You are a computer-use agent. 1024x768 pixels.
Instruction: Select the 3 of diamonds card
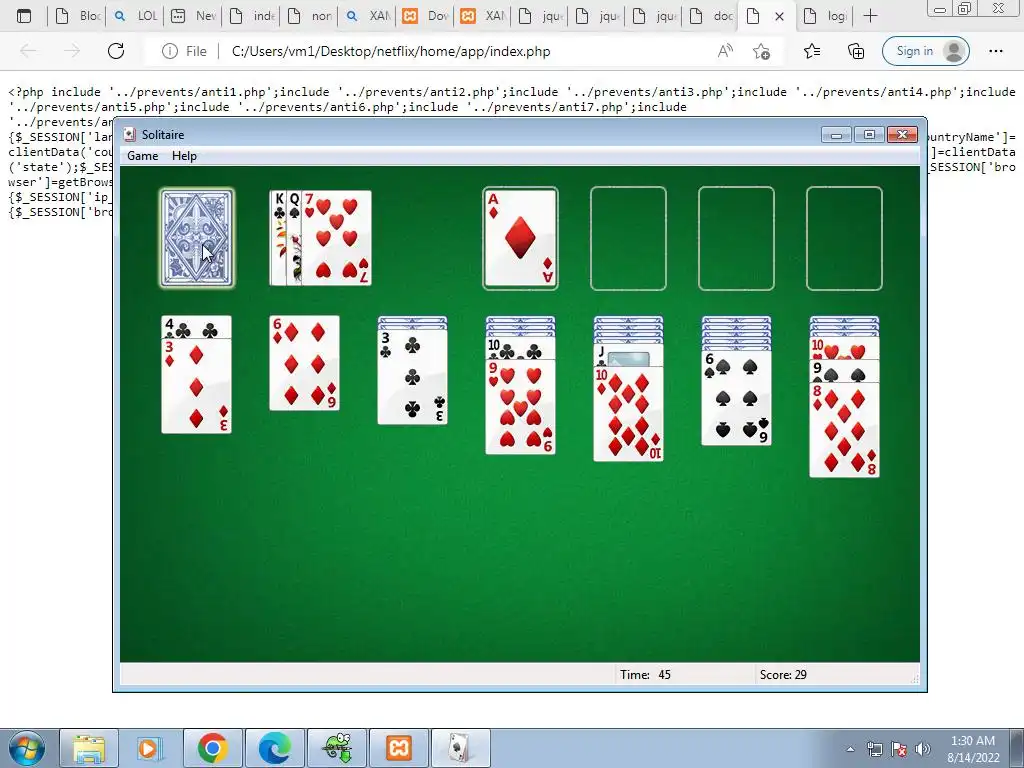(197, 385)
